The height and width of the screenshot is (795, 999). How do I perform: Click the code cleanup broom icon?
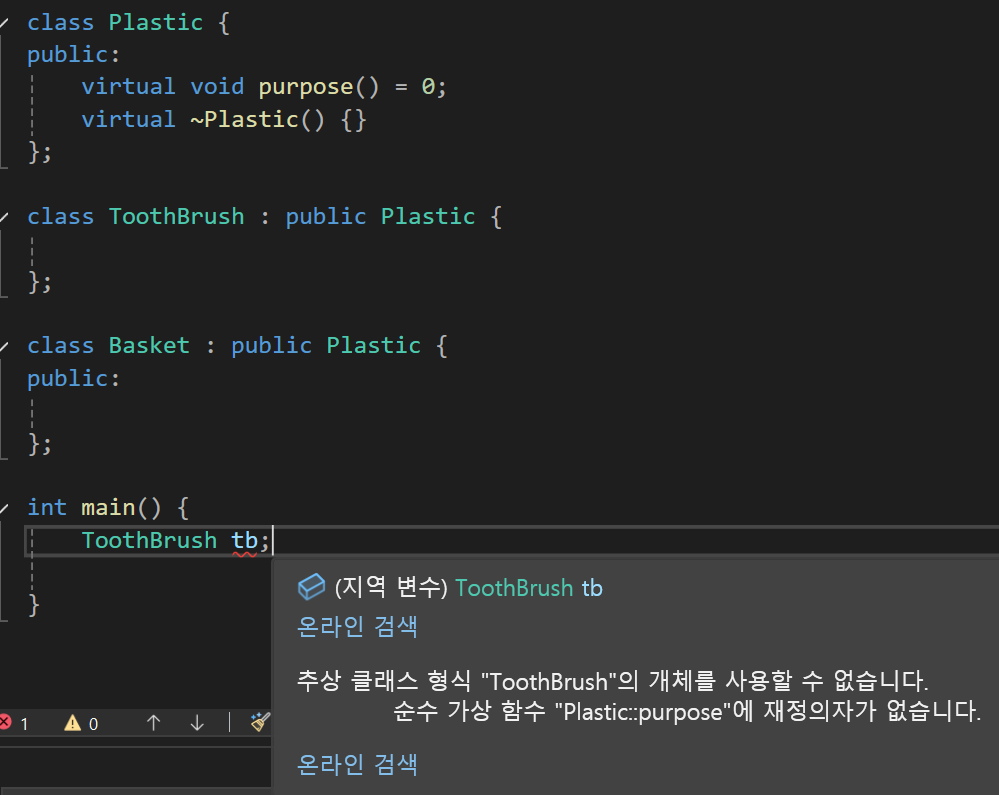click(261, 722)
